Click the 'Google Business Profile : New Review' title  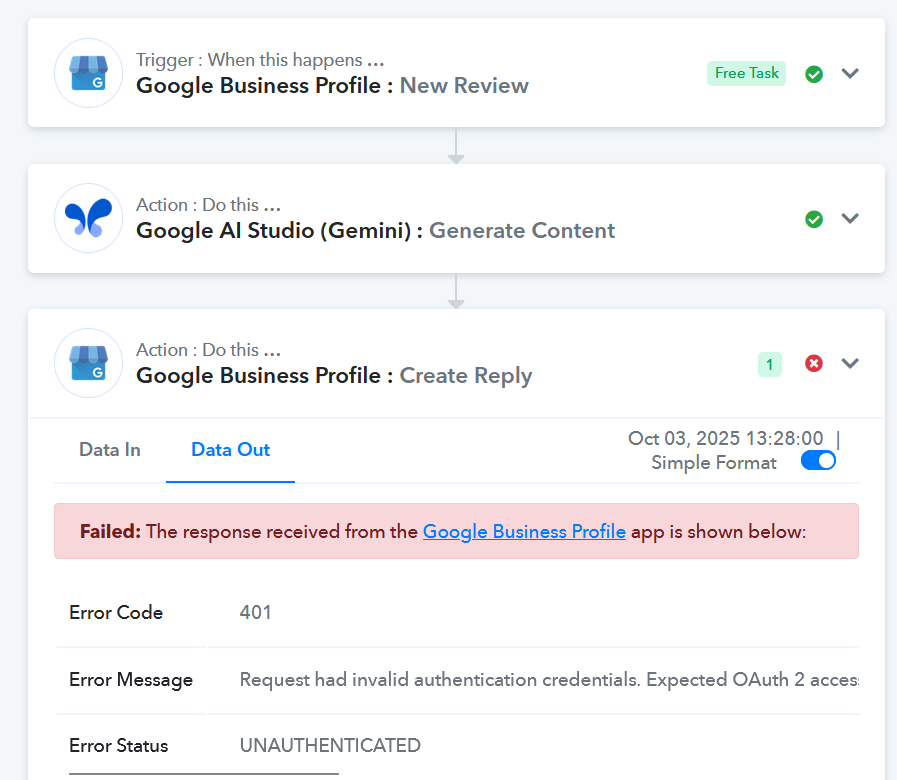coord(332,86)
